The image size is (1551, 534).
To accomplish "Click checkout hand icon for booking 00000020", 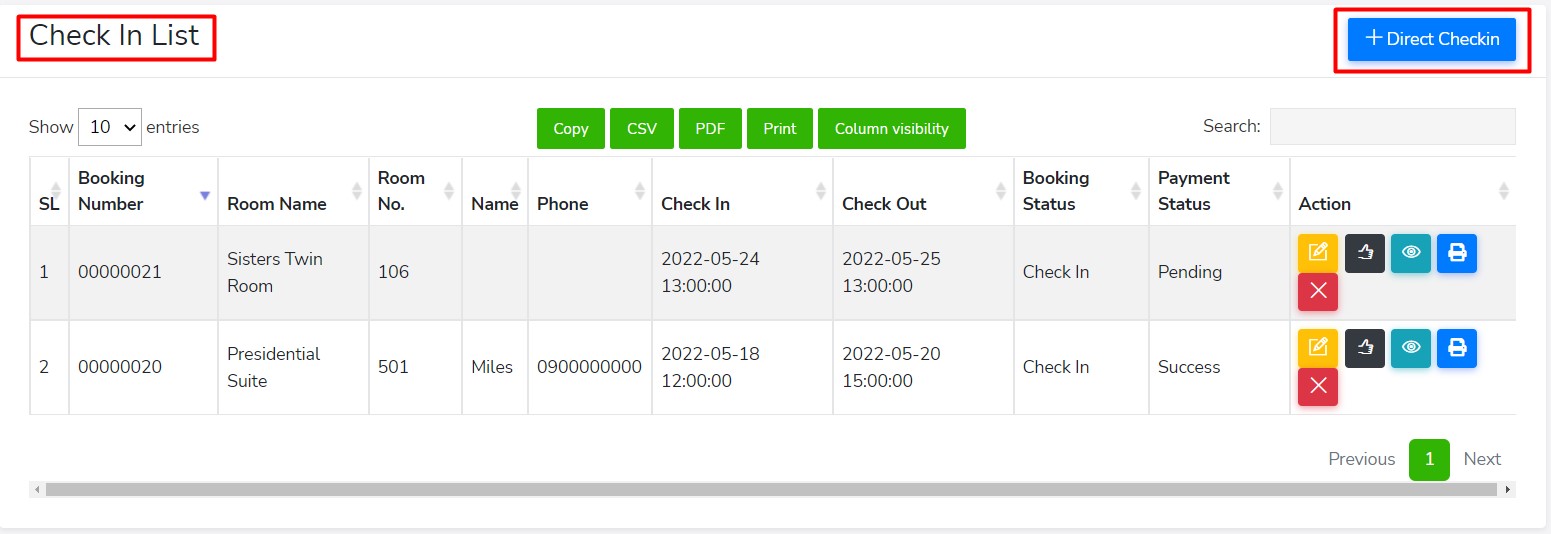I will click(x=1364, y=348).
